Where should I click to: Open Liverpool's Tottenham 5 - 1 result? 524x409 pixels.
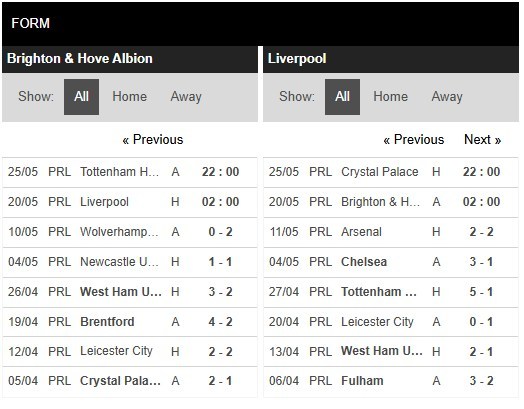tap(481, 292)
